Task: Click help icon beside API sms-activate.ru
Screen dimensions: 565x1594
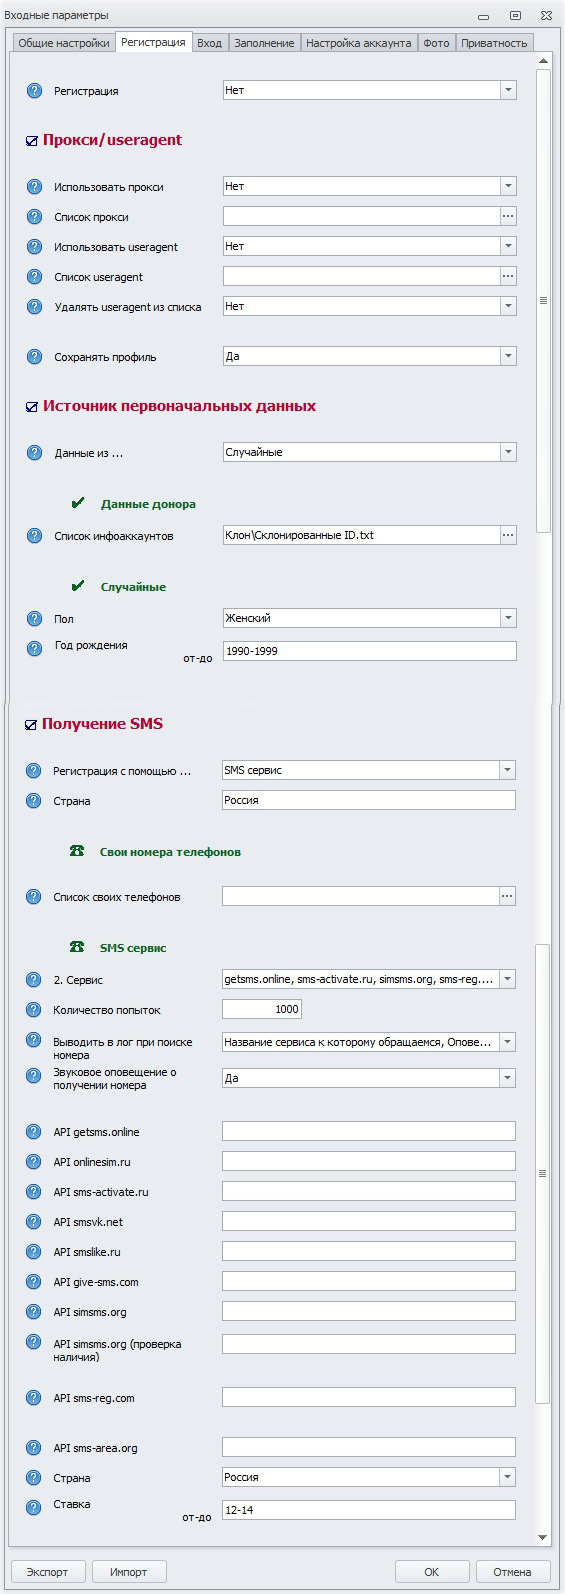Action: pyautogui.click(x=33, y=1192)
